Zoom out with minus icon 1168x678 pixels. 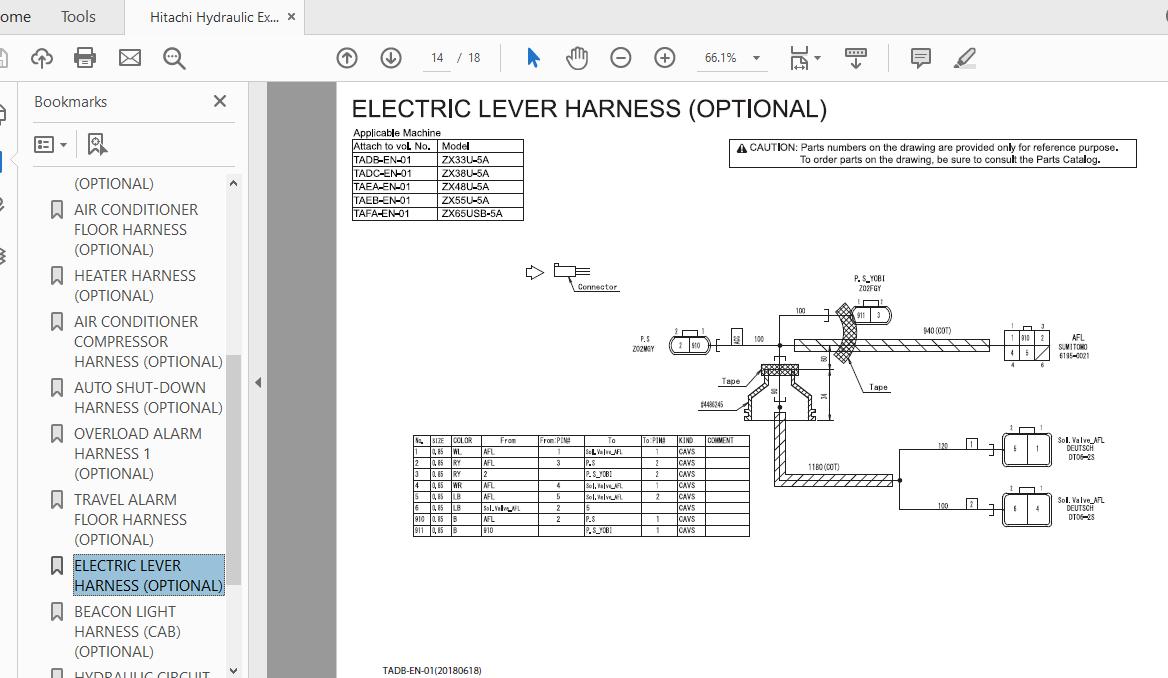(620, 57)
